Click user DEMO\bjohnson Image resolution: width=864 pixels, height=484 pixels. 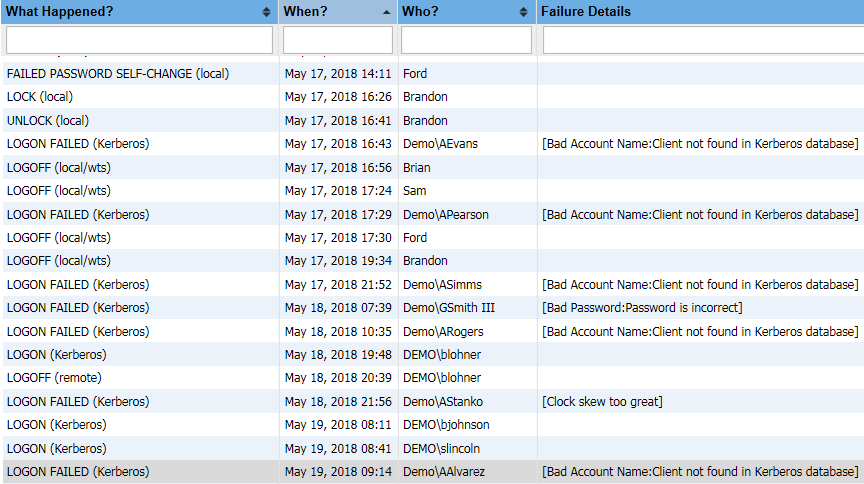(446, 424)
